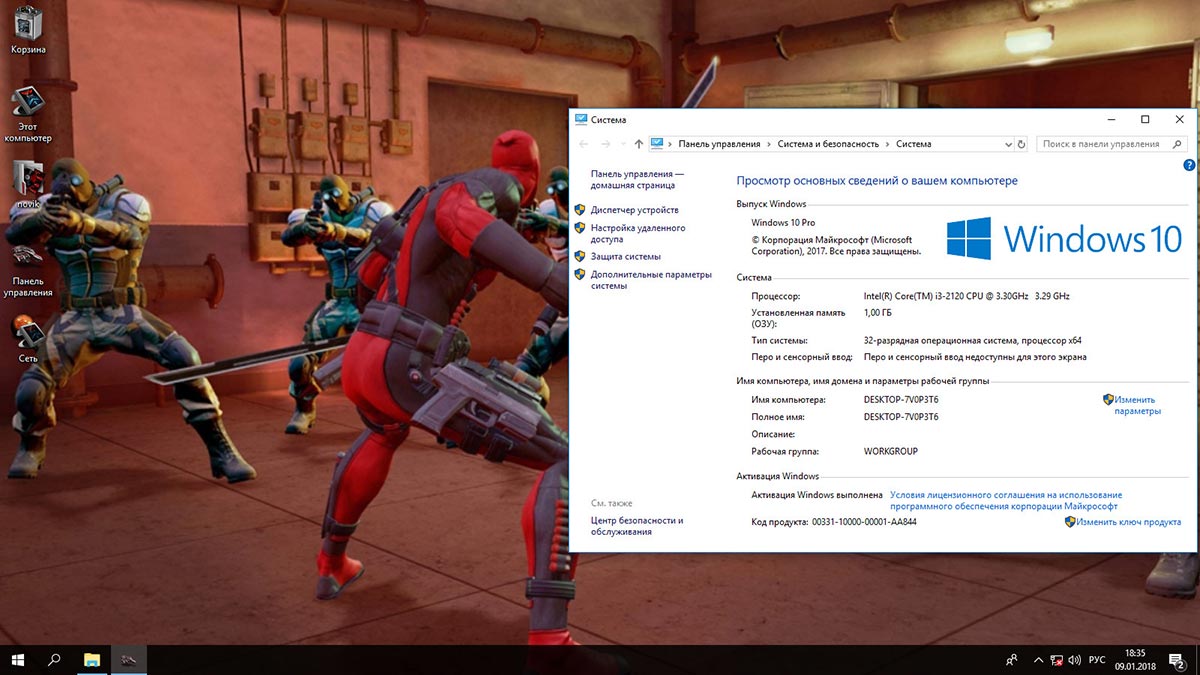Click the shield icon beside Защита системы
The image size is (1200, 675).
(x=580, y=257)
